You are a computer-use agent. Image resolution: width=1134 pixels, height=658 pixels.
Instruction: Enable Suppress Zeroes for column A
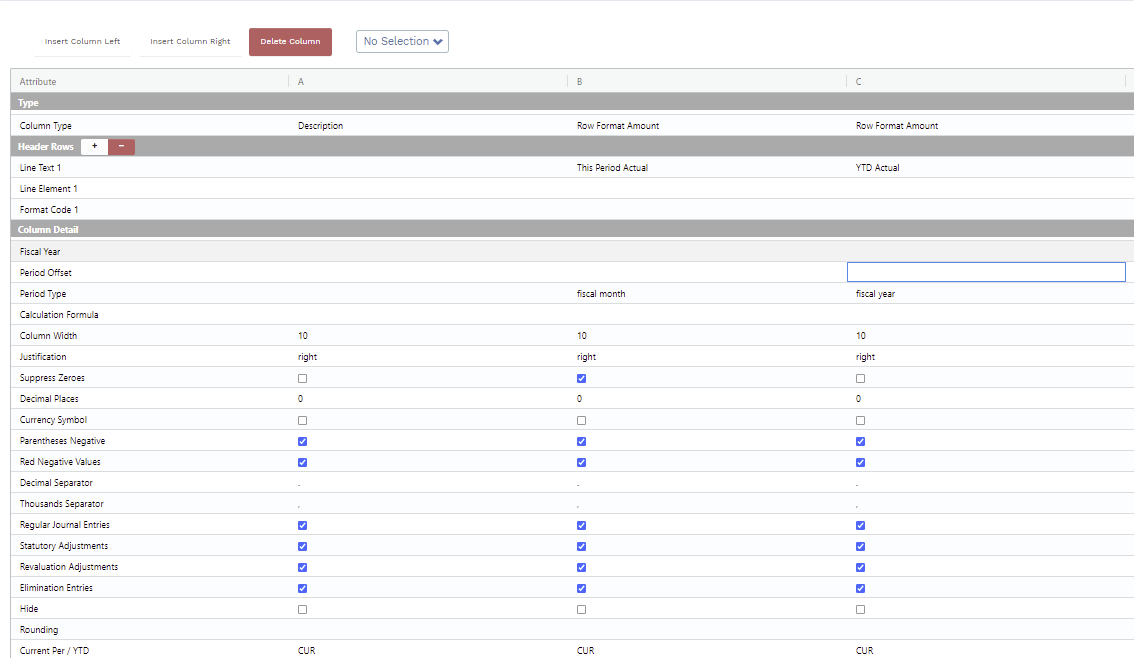point(303,379)
